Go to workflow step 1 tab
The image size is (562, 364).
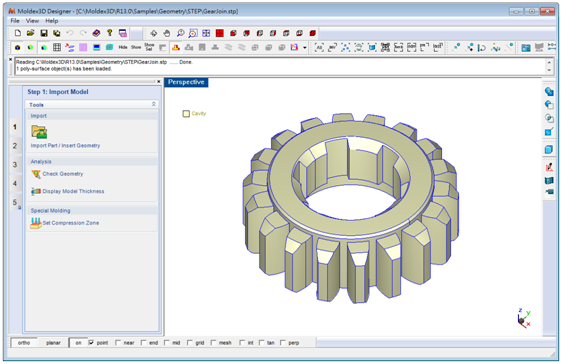tap(15, 127)
